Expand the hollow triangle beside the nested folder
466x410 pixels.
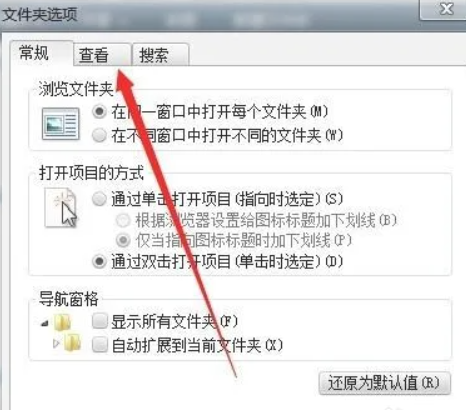click(x=56, y=343)
